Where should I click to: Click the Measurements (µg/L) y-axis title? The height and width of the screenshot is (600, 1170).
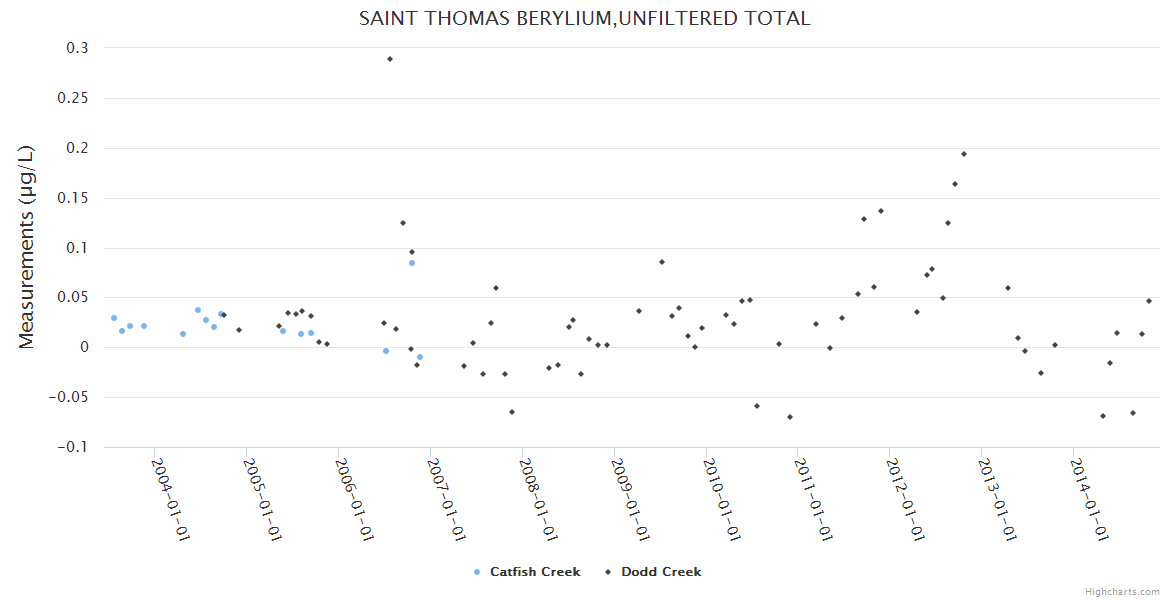[27, 247]
